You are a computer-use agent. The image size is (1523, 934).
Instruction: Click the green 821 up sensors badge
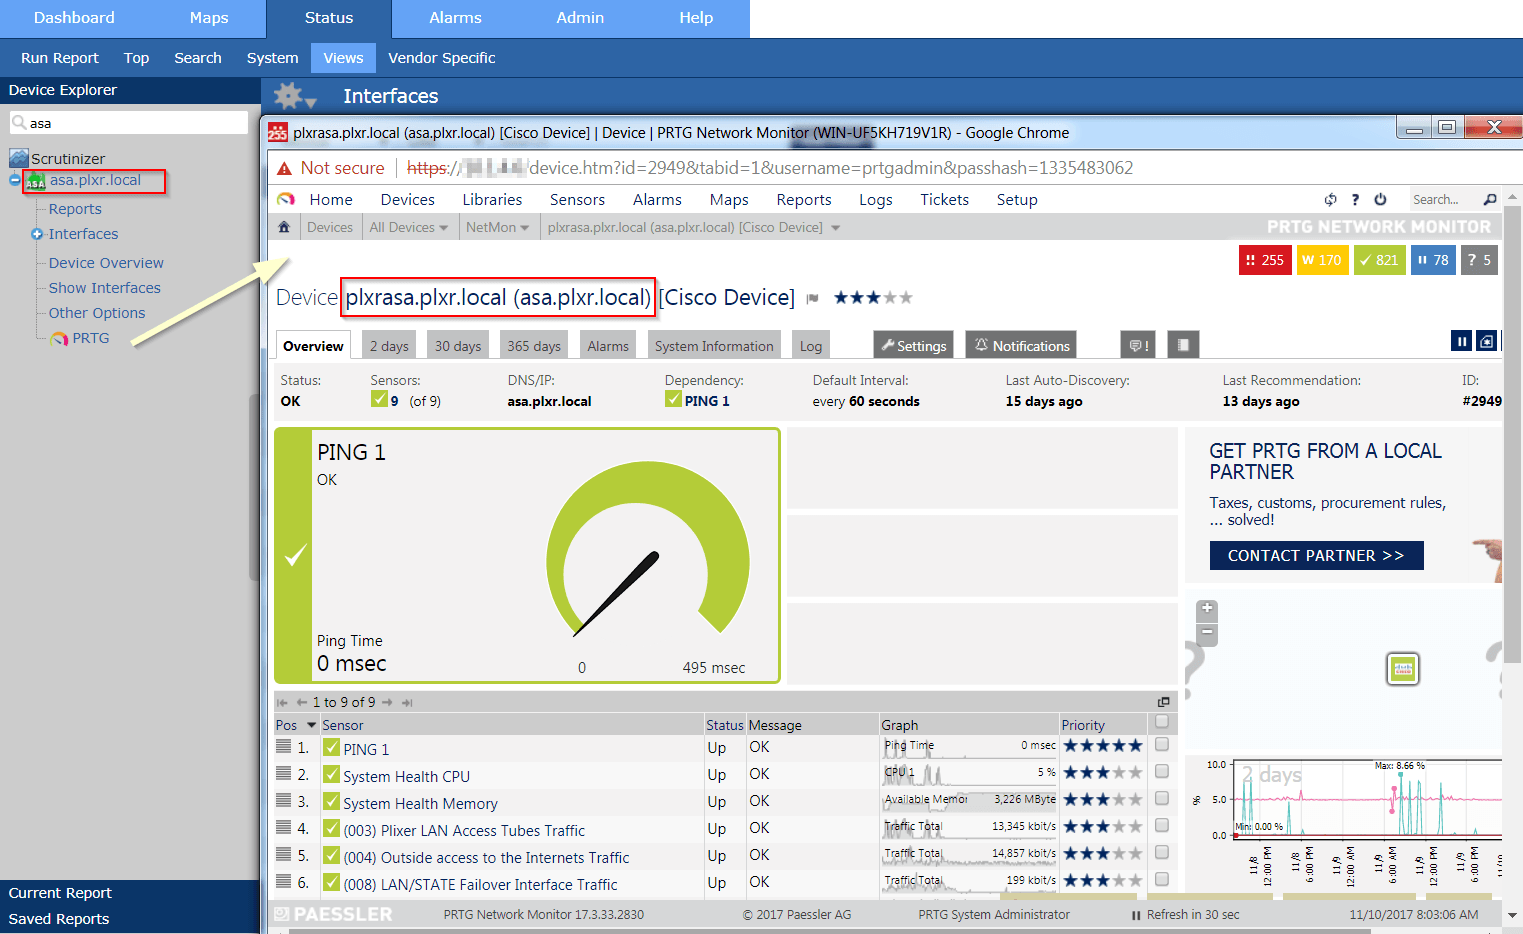pos(1379,260)
